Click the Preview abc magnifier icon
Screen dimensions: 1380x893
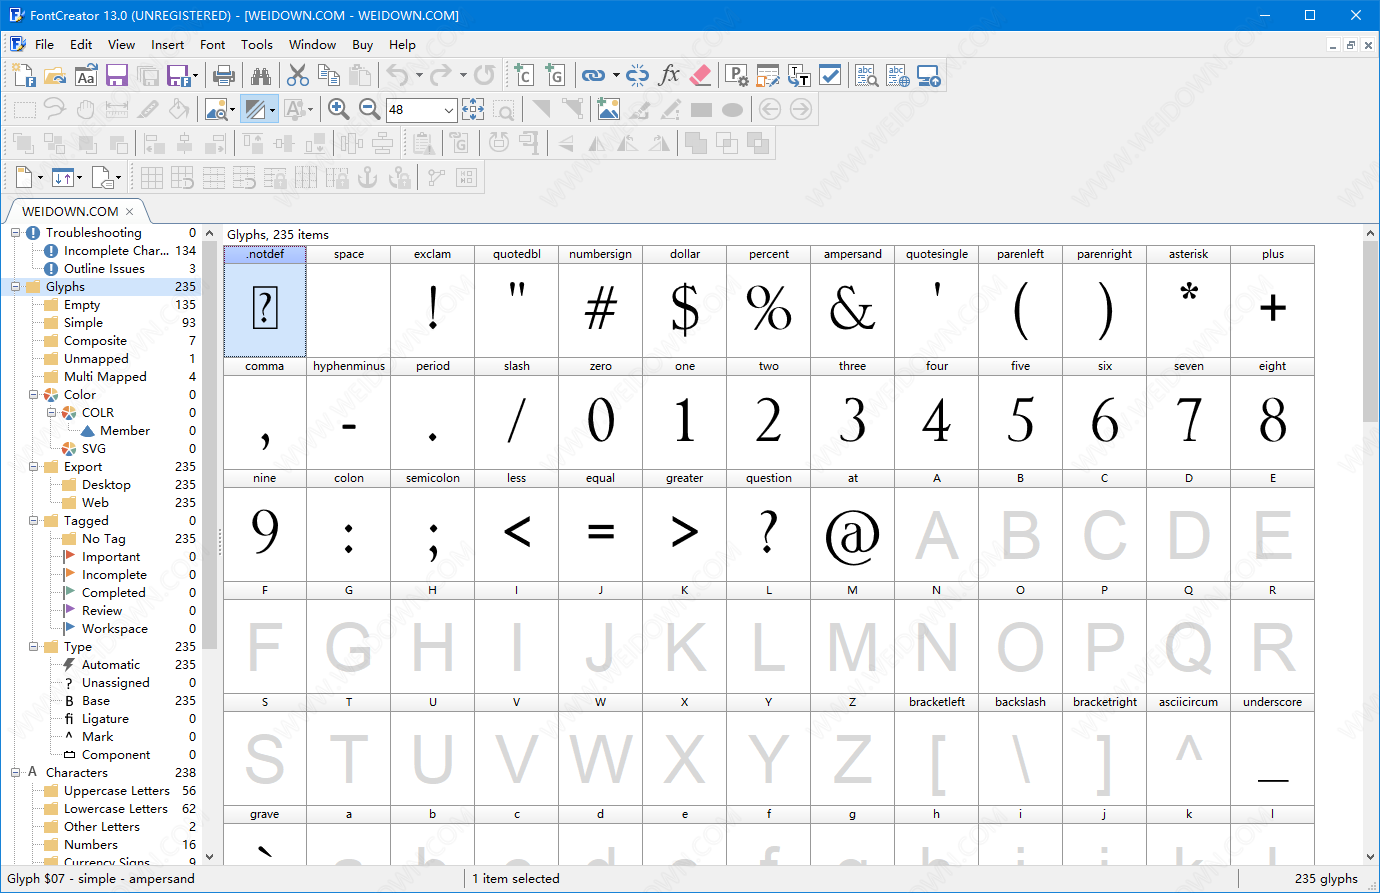coord(866,75)
